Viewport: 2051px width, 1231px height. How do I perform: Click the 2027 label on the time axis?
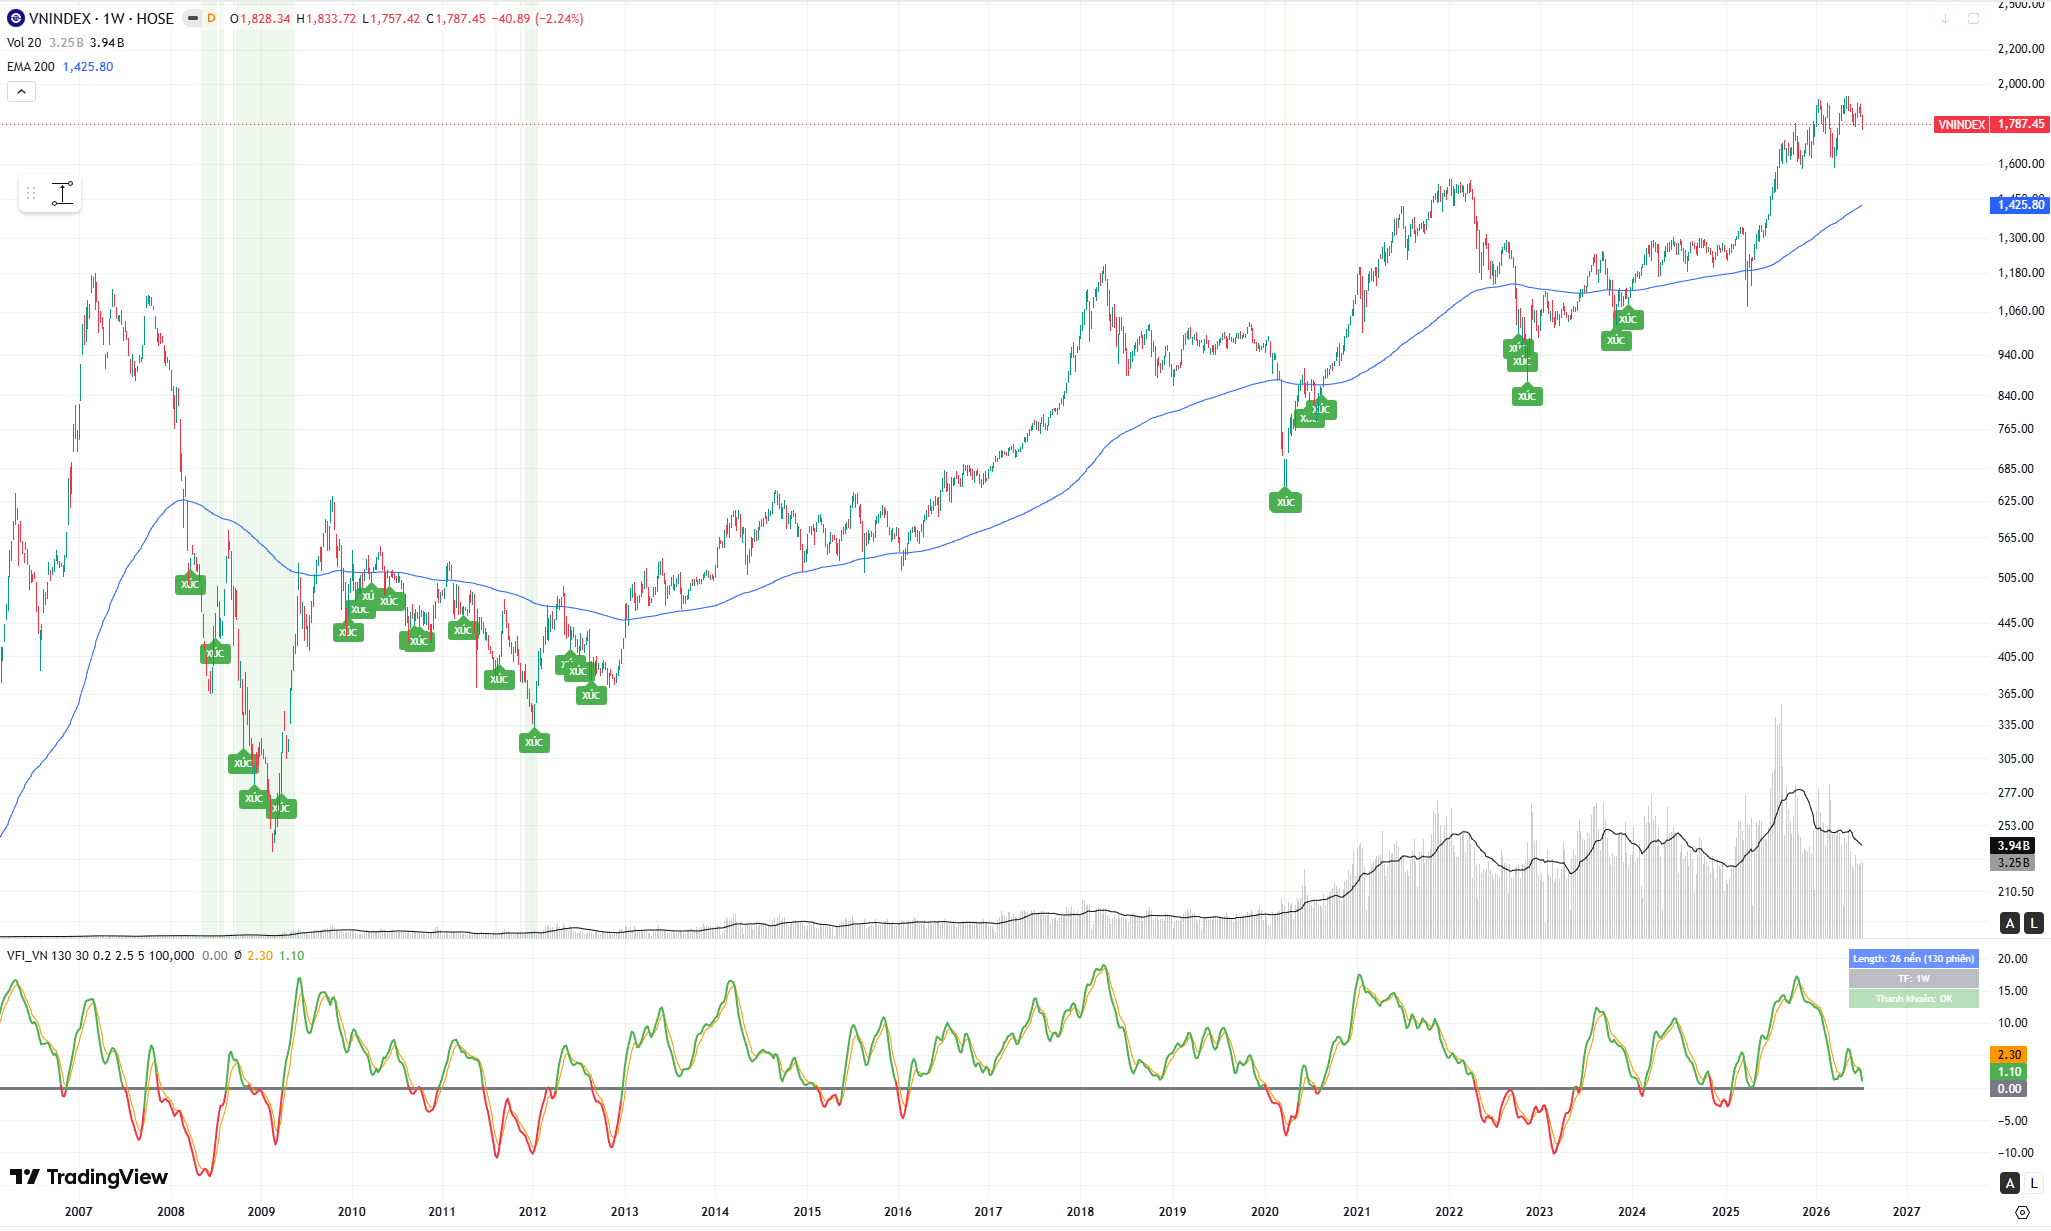click(1907, 1212)
